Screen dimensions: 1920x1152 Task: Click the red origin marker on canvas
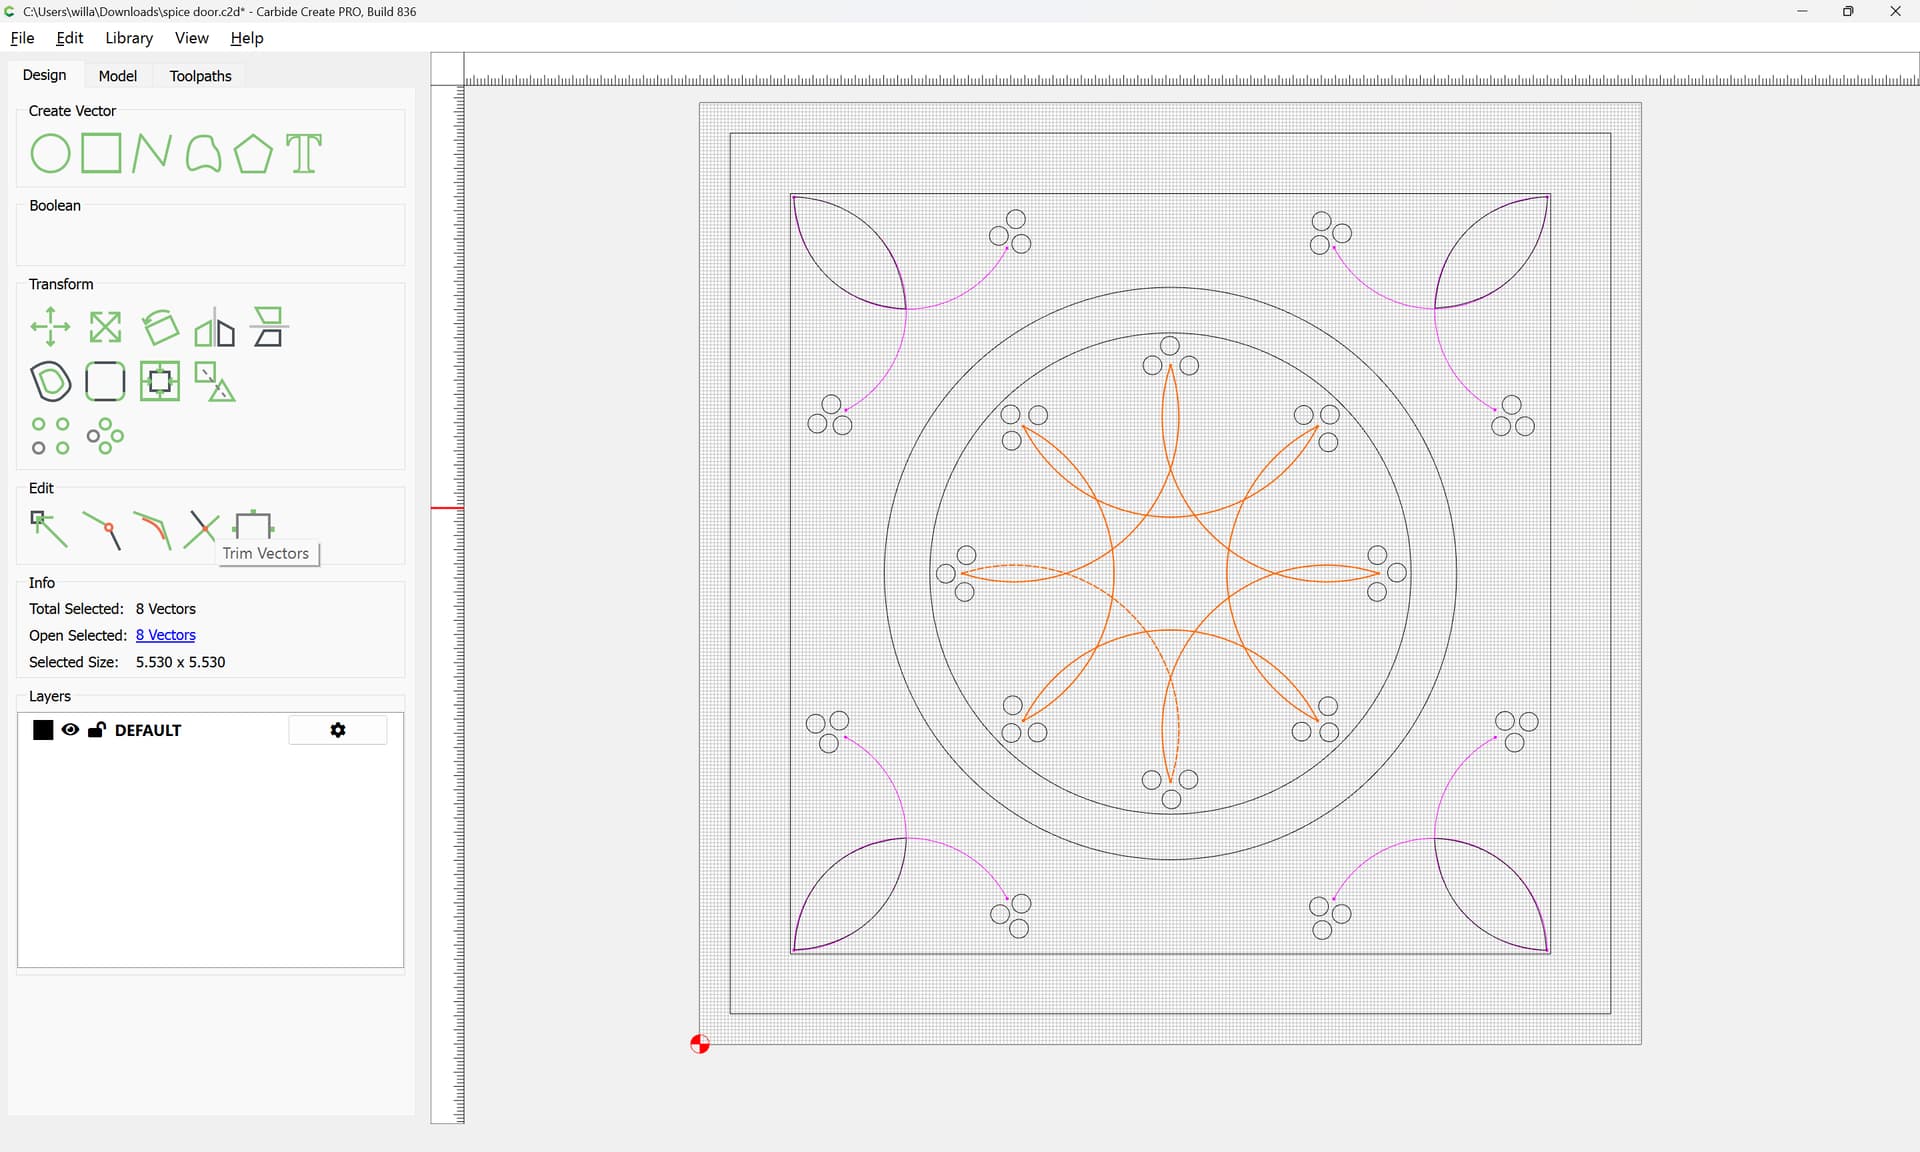[x=700, y=1044]
